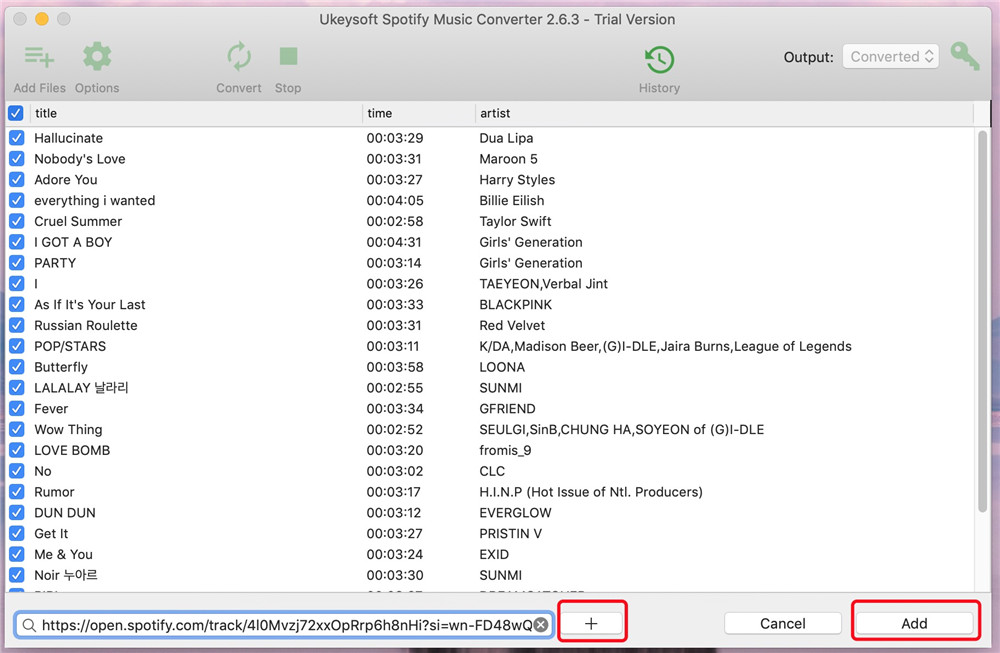Open the History clock icon
The image size is (1000, 653).
pos(659,60)
